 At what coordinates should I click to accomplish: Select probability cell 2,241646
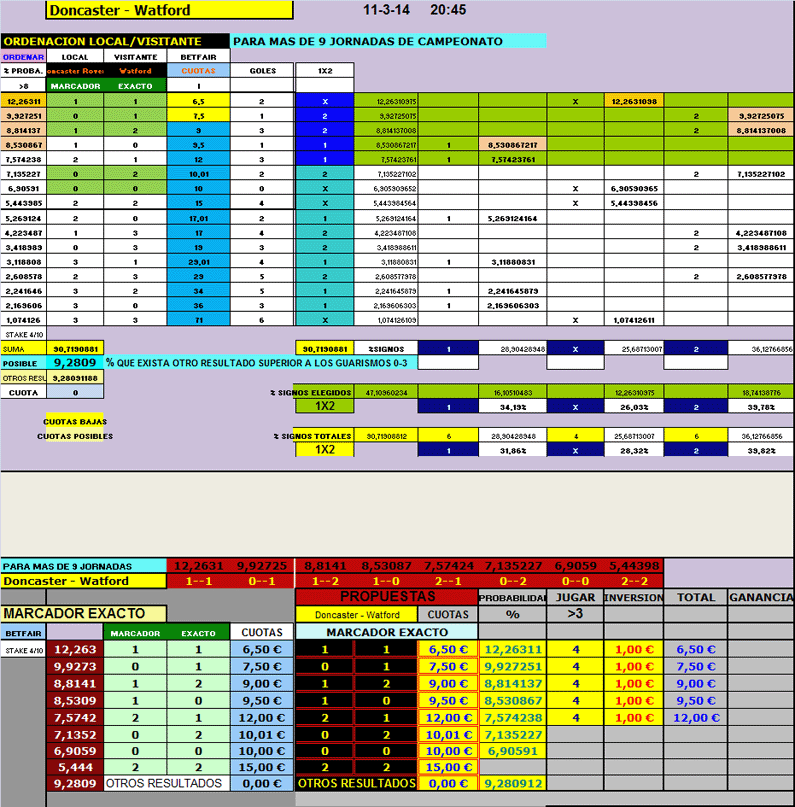[23, 291]
